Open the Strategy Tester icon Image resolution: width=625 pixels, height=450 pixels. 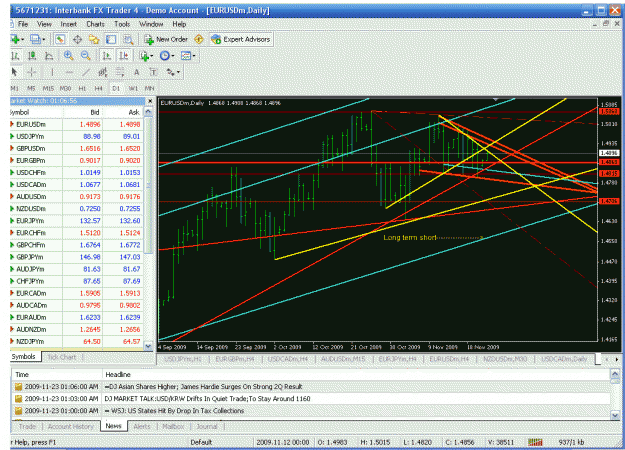point(128,39)
